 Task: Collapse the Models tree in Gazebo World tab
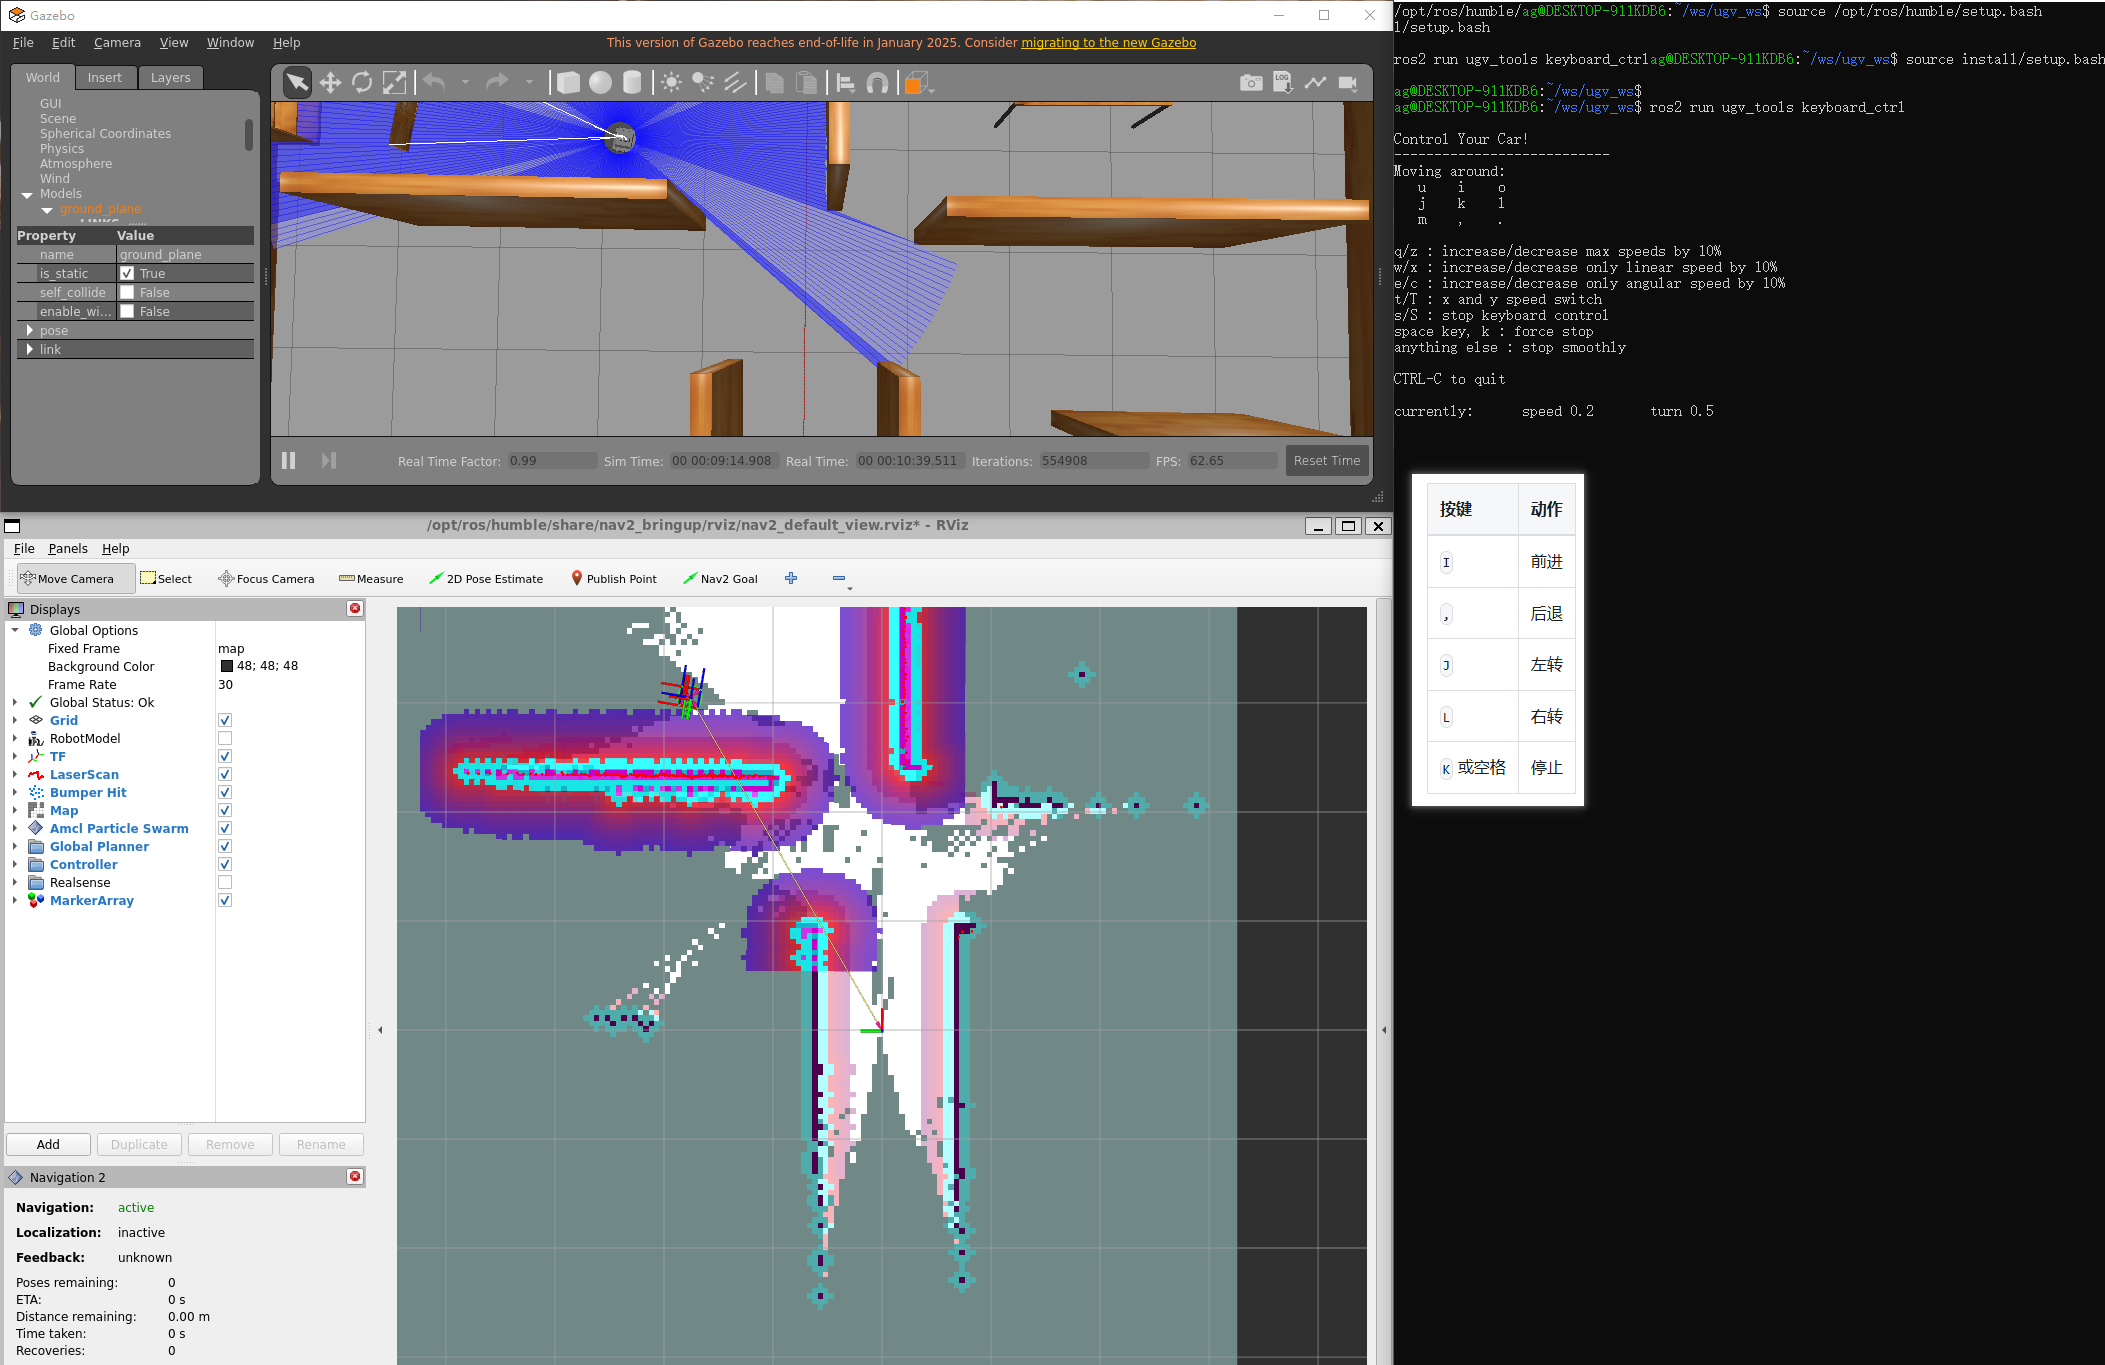coord(27,195)
